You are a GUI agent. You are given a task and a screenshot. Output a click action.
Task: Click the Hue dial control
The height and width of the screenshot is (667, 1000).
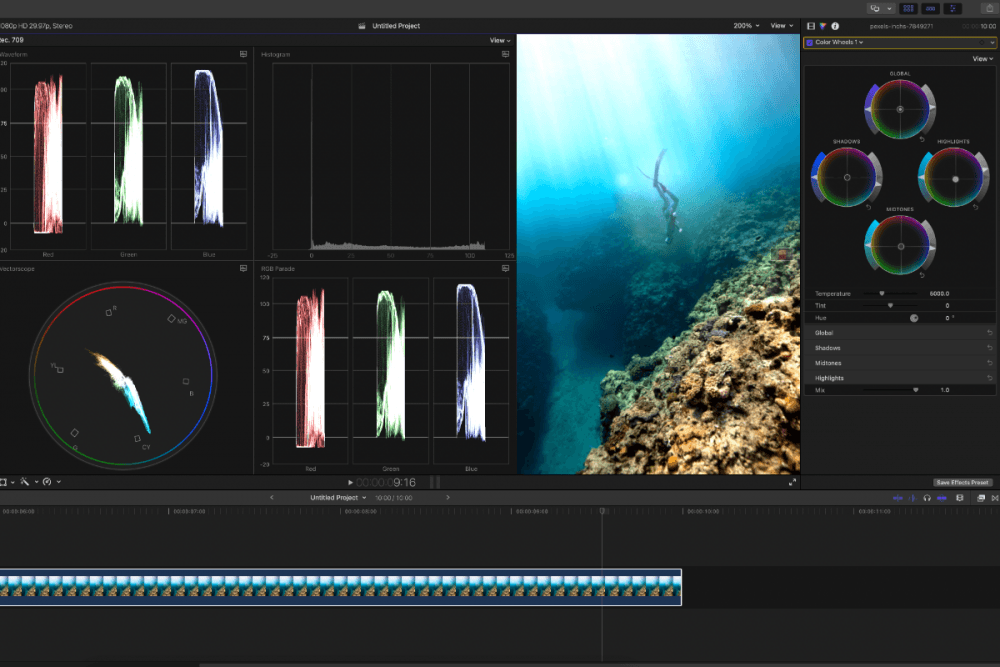coord(914,318)
